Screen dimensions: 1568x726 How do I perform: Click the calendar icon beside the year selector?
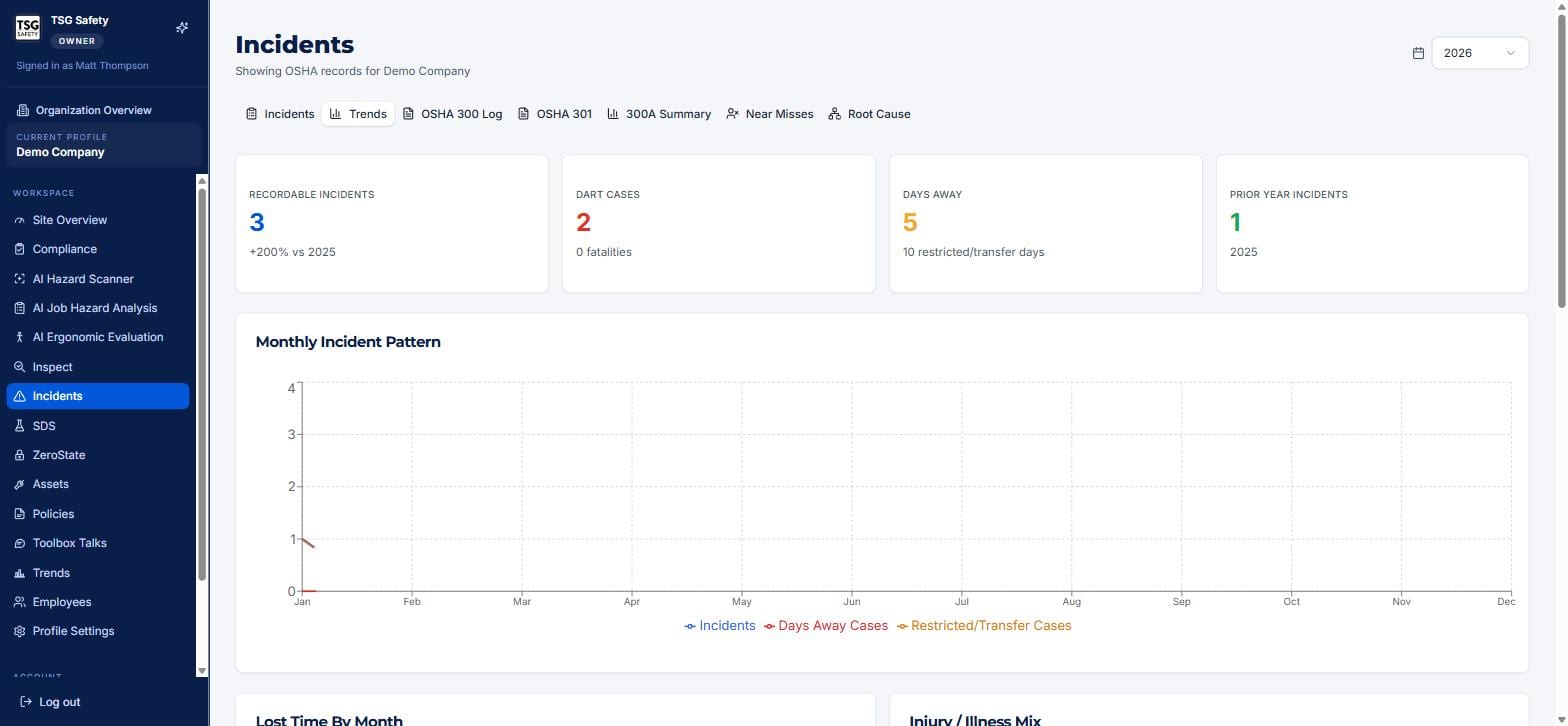point(1418,53)
